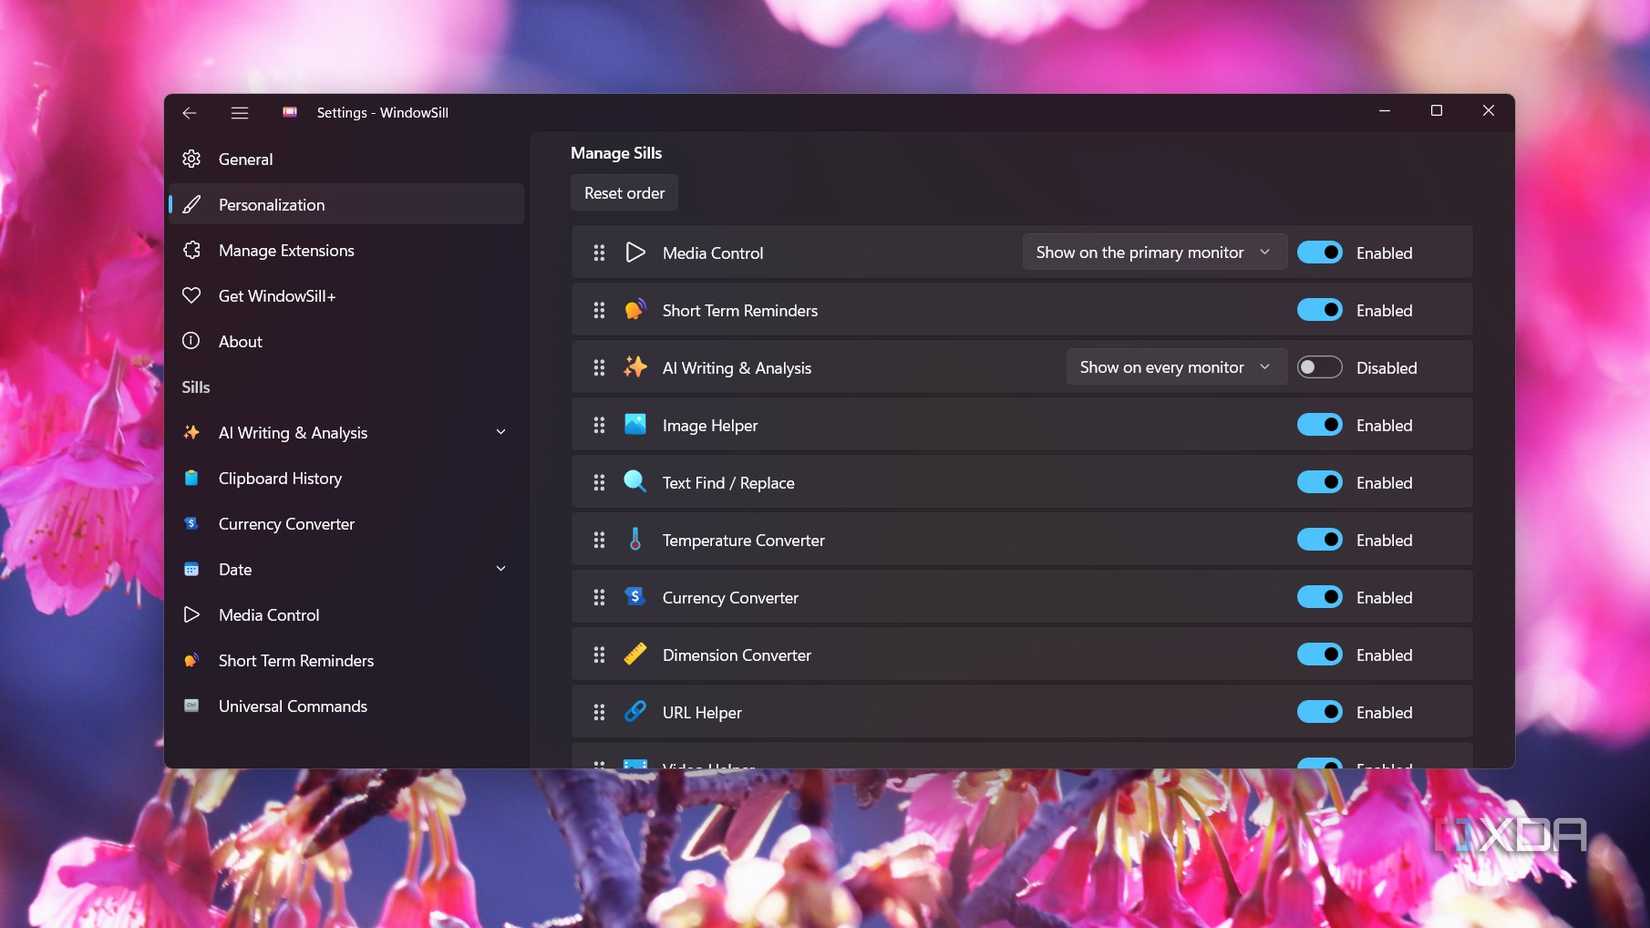
Task: Reset the sill order
Action: pos(624,193)
